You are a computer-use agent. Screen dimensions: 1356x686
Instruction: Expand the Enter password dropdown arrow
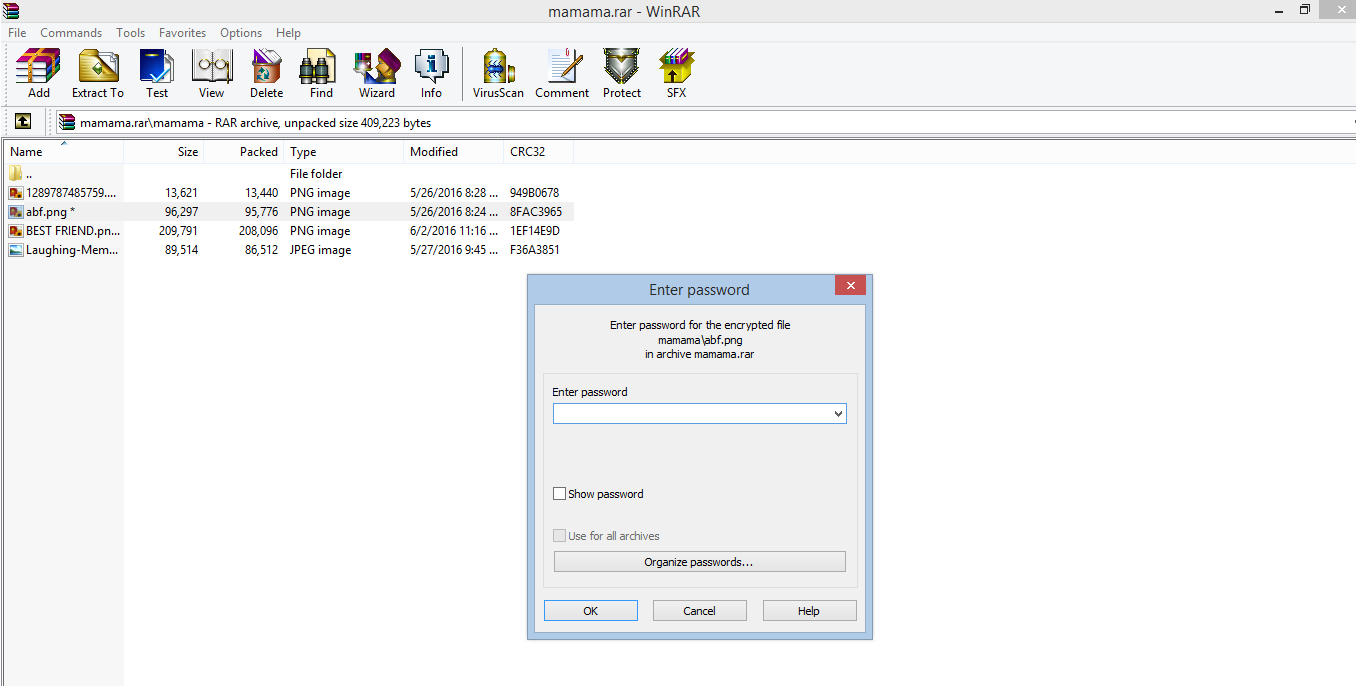(838, 414)
